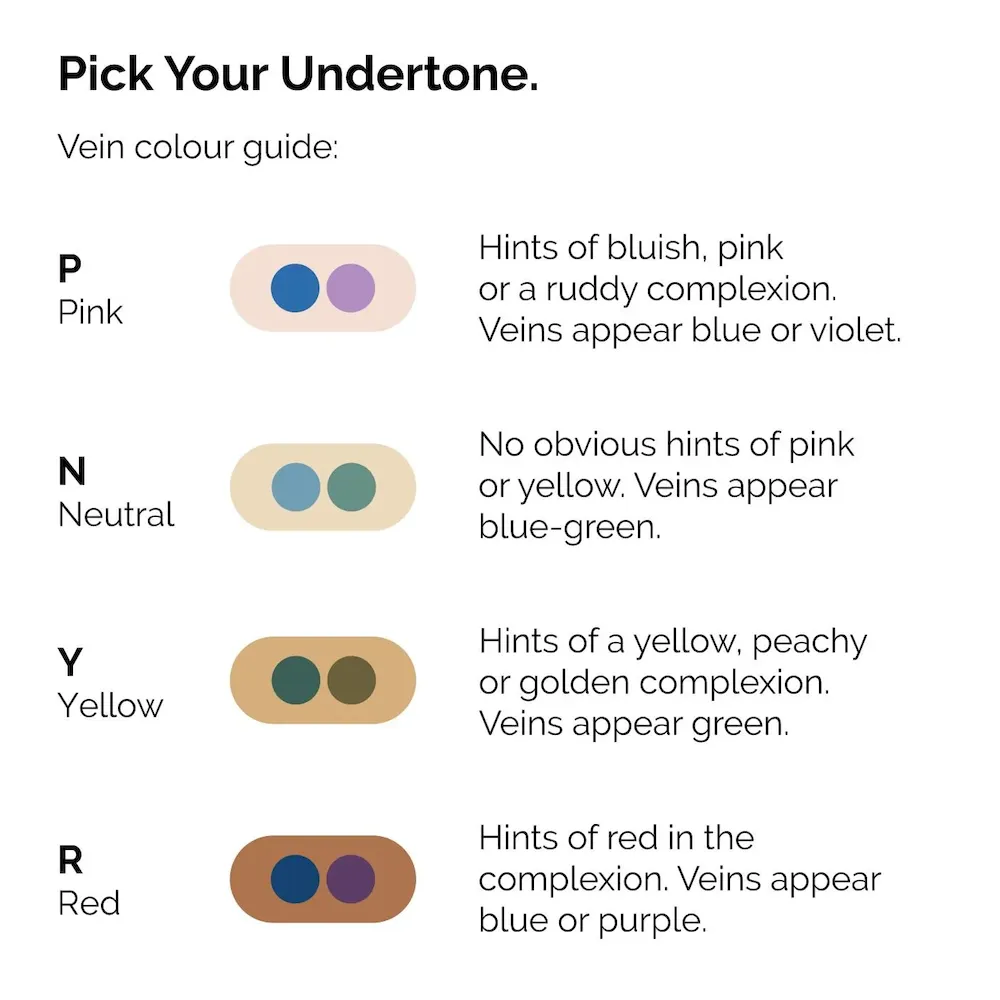The width and height of the screenshot is (1000, 1000).
Task: Pick the purple dot in Red row
Action: [x=351, y=879]
